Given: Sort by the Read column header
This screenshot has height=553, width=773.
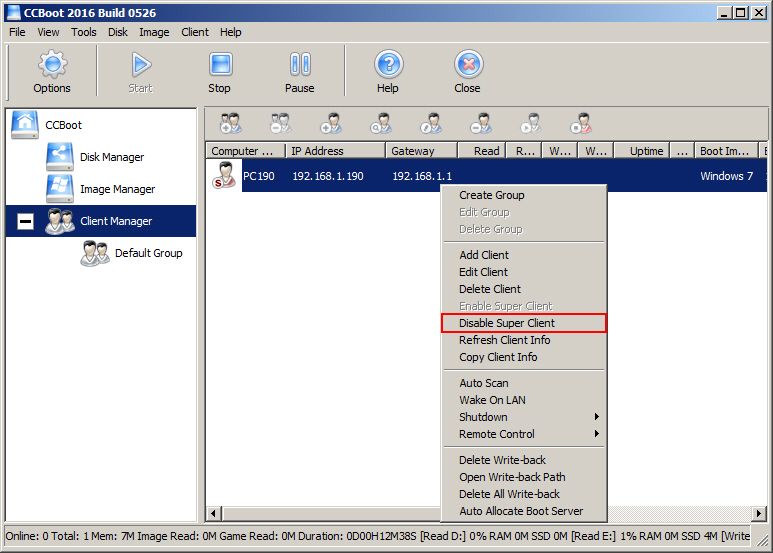Looking at the screenshot, I should 482,151.
